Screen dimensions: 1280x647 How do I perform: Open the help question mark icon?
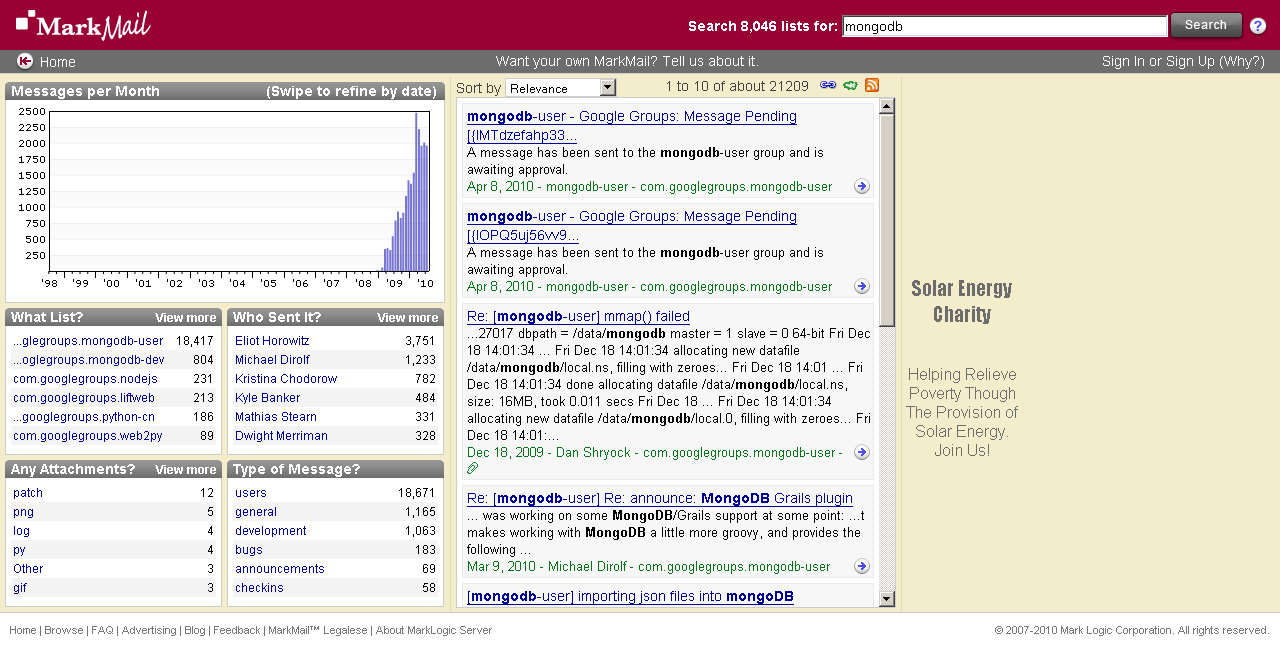[x=1258, y=26]
